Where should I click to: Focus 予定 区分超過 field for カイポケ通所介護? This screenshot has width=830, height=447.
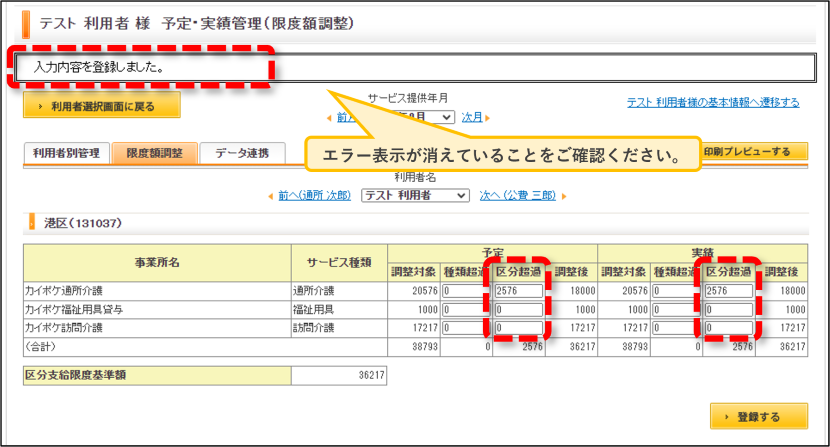coord(519,291)
